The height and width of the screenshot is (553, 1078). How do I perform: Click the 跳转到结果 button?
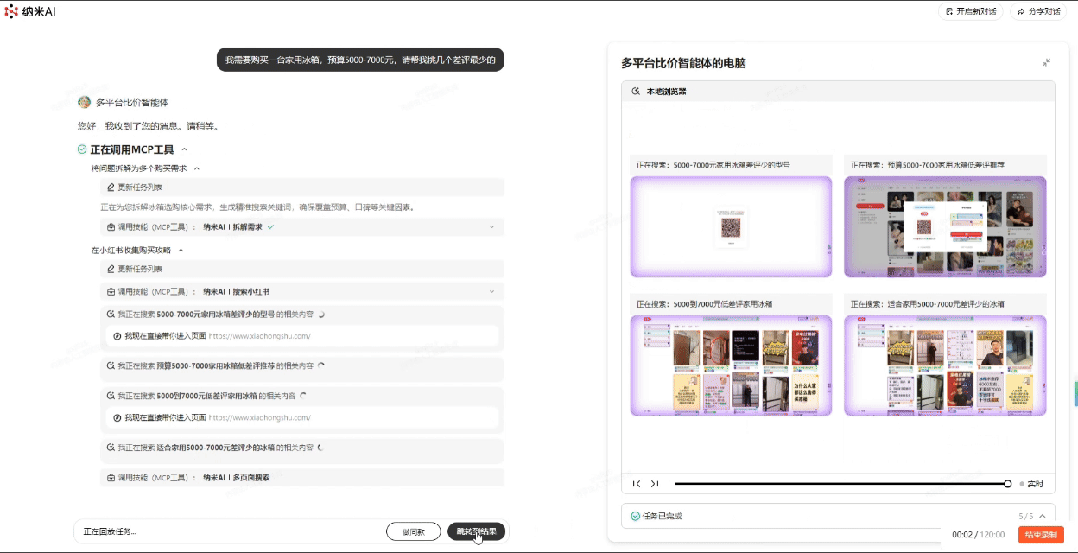476,532
